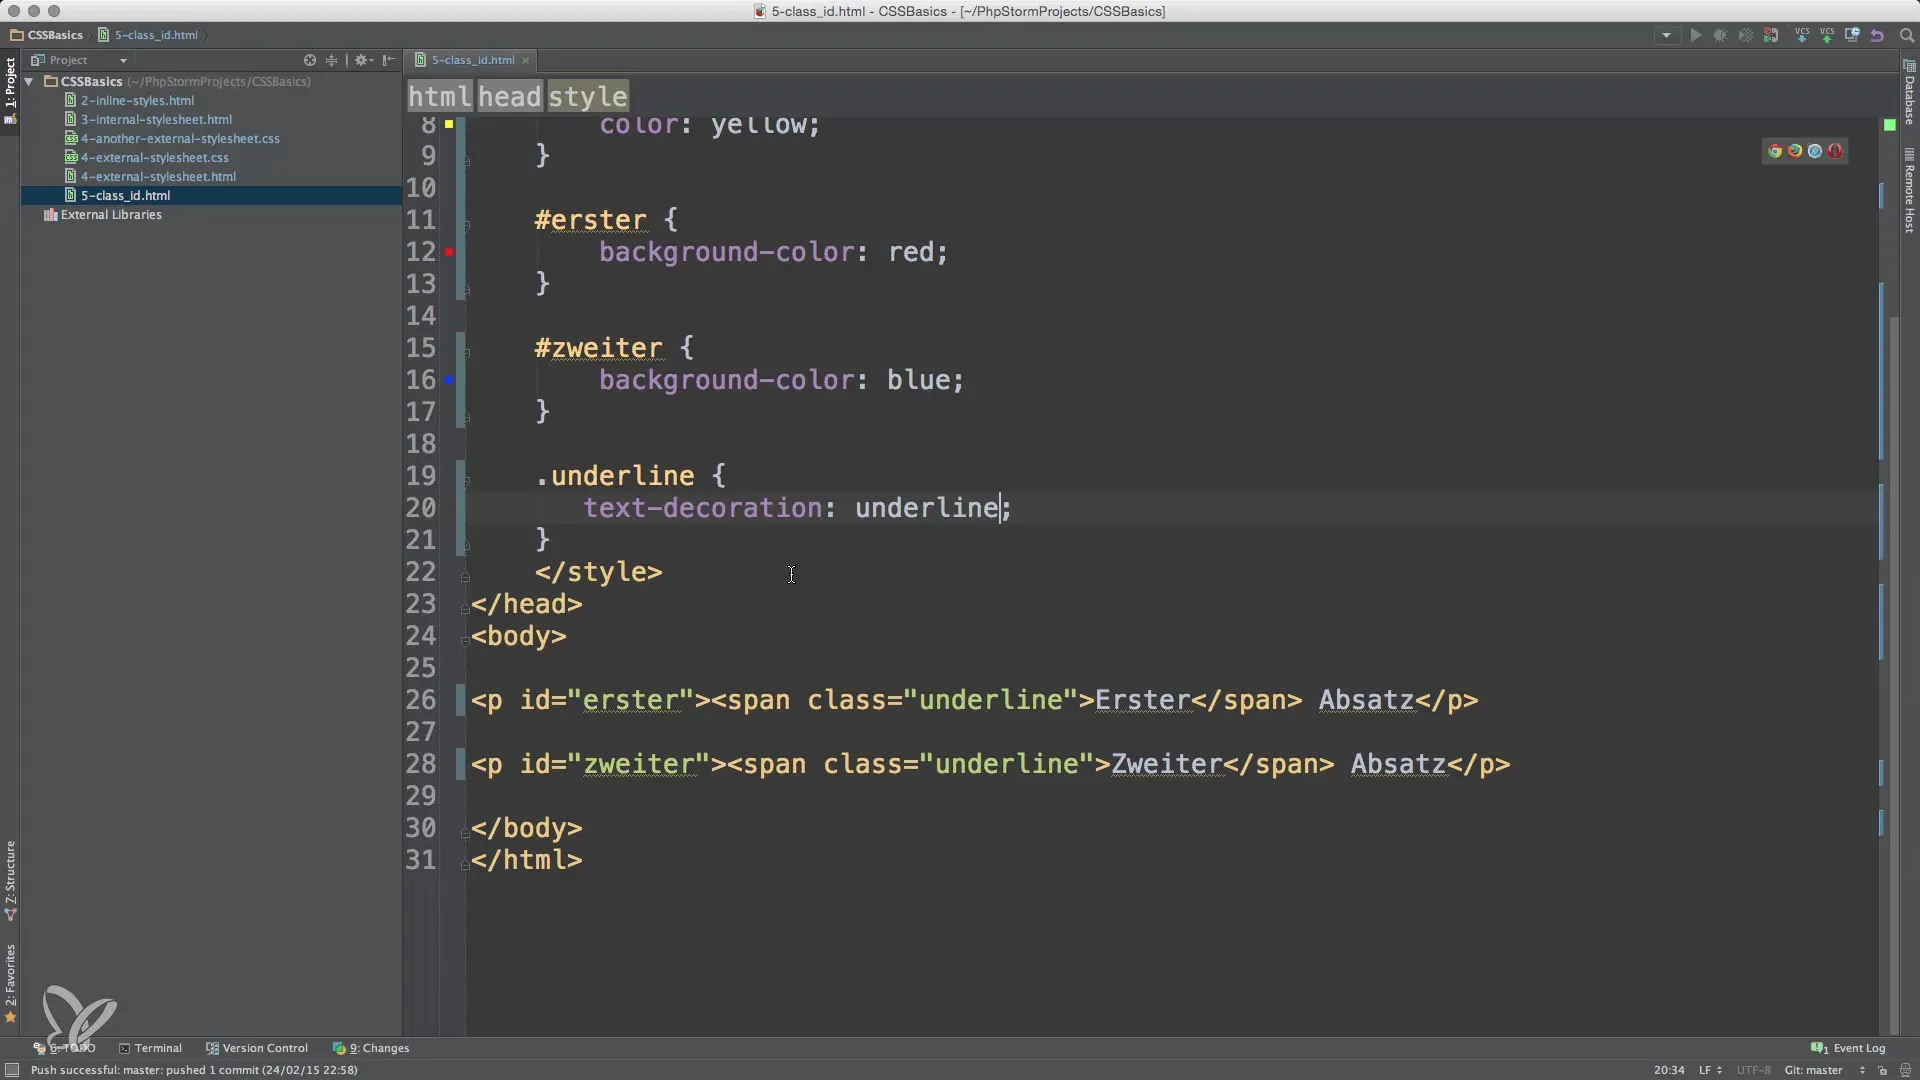Open preview in Firefox browser icon
This screenshot has height=1080, width=1920.
[1795, 151]
